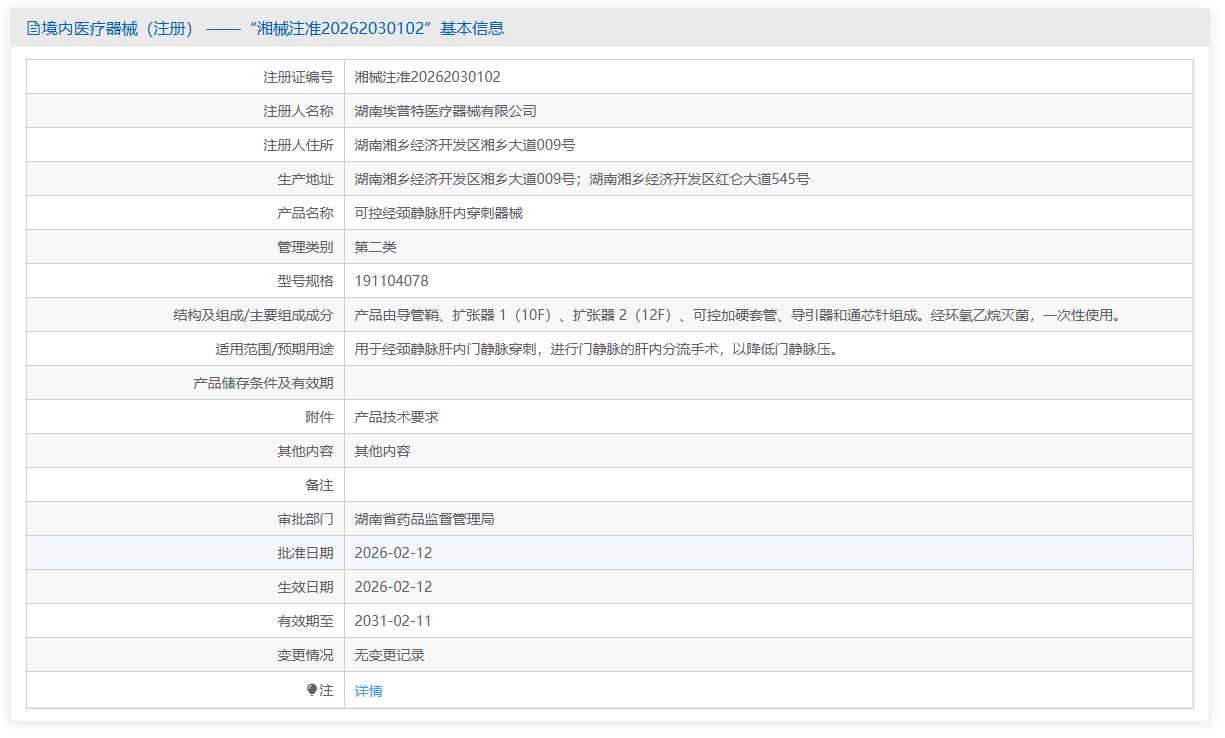Click the 产品储存条件及有效期 label

click(x=263, y=383)
